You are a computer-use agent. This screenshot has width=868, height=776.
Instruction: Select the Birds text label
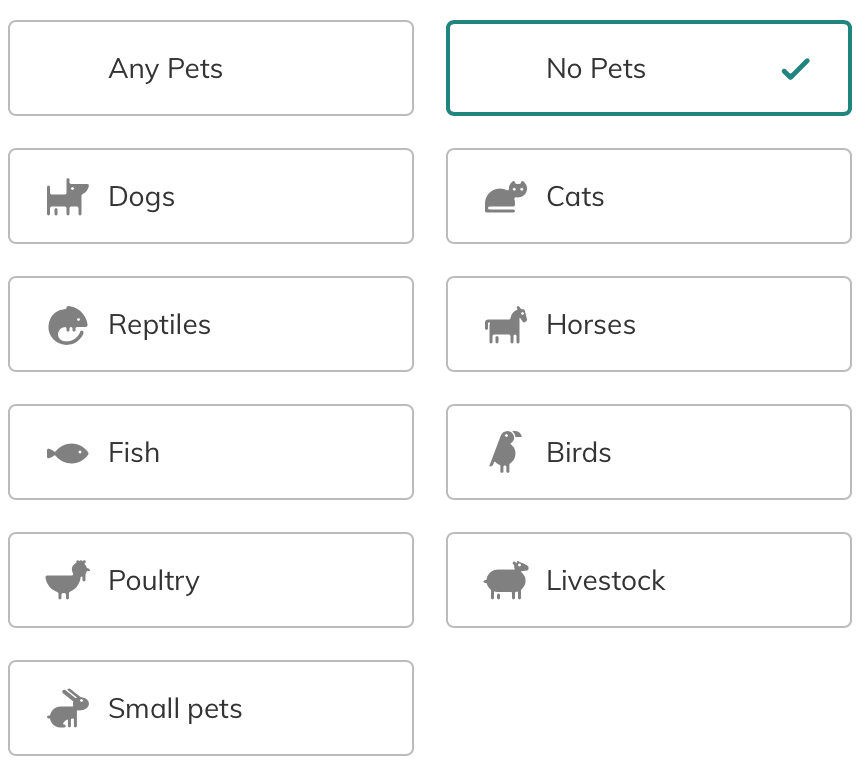[578, 453]
